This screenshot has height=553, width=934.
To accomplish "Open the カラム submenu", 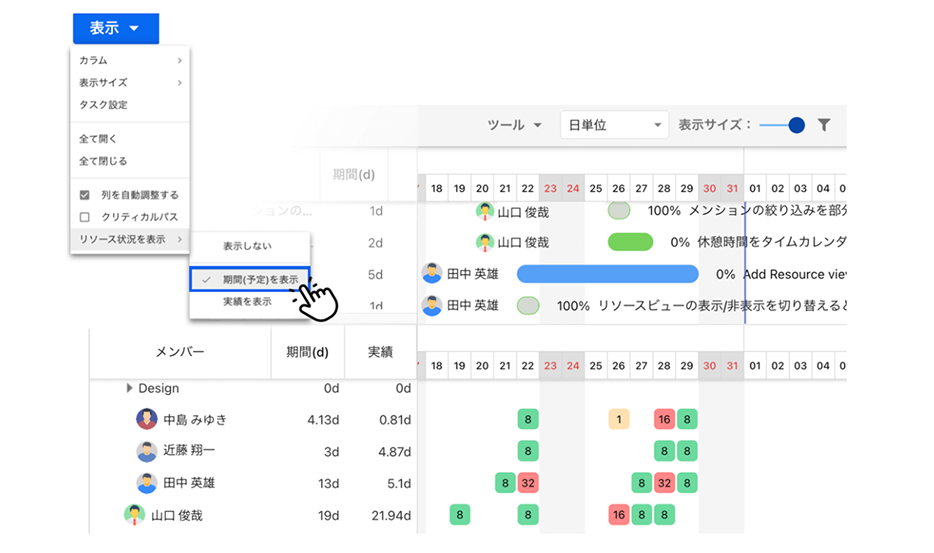I will pyautogui.click(x=130, y=61).
